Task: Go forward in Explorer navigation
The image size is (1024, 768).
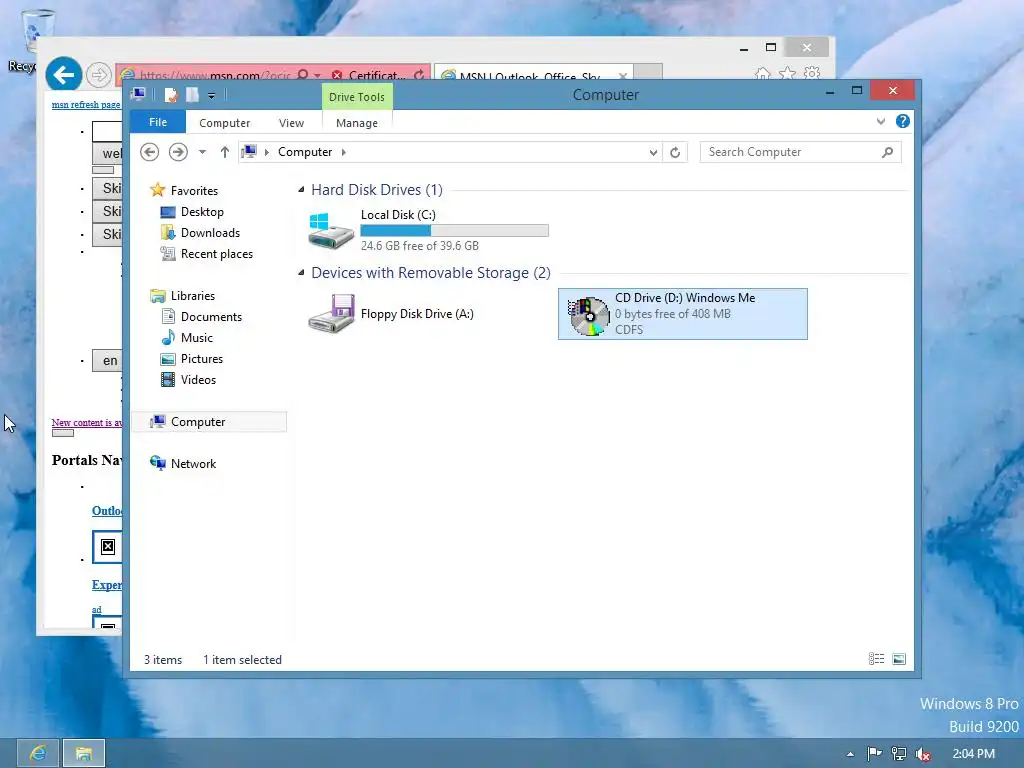Action: click(x=178, y=152)
